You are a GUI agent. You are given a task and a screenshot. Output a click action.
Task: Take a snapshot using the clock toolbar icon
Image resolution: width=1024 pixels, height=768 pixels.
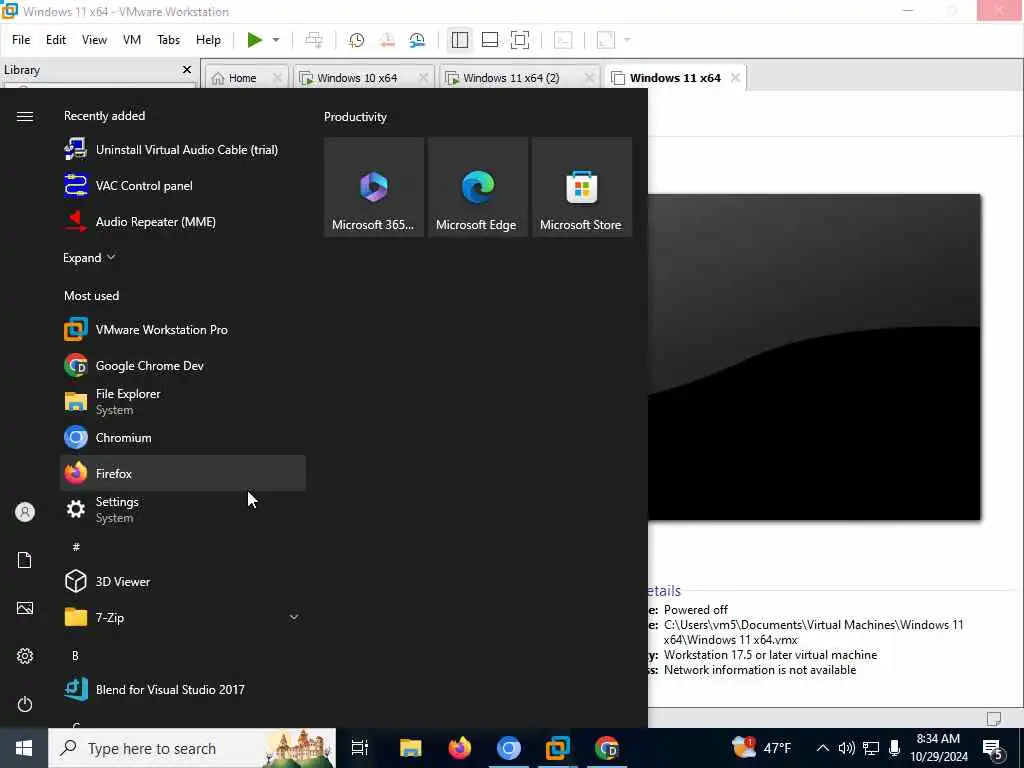point(357,40)
